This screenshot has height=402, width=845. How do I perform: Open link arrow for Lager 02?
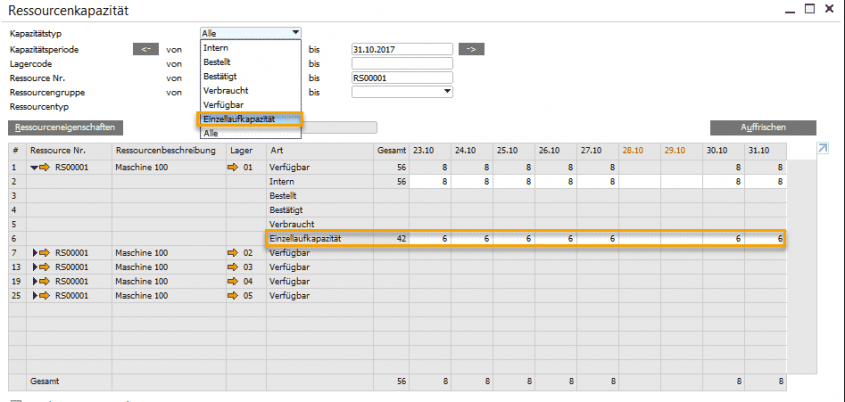(x=232, y=253)
